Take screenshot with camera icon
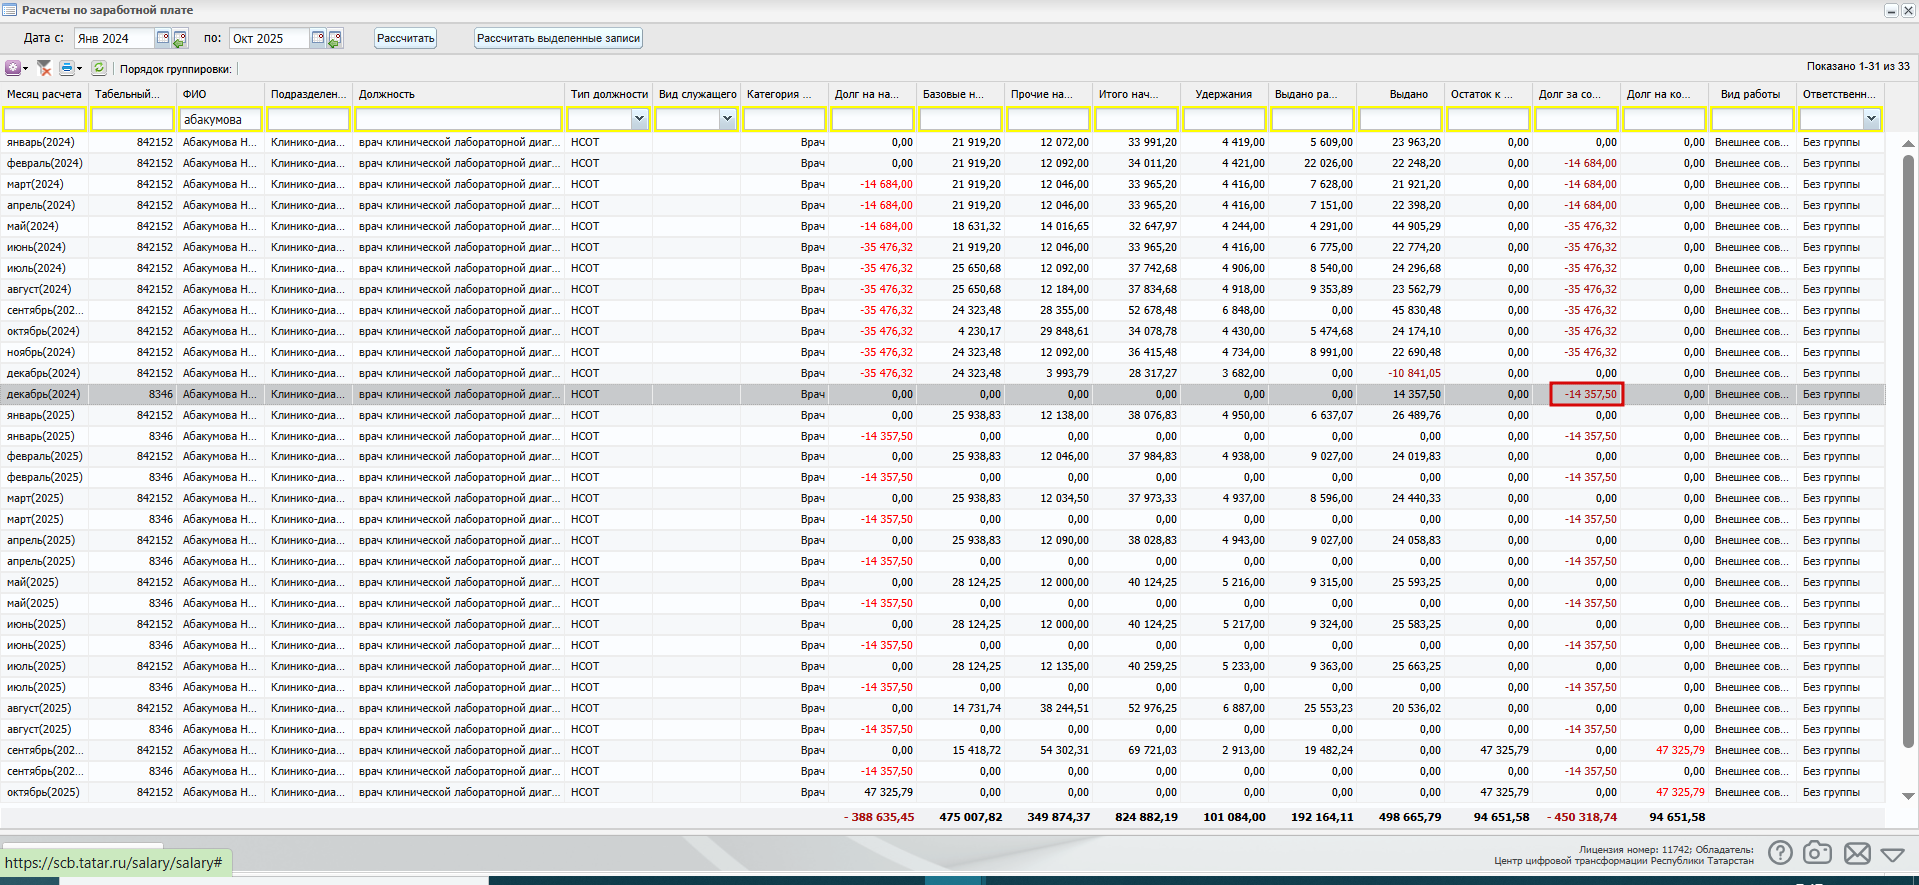The width and height of the screenshot is (1919, 885). 1817,853
